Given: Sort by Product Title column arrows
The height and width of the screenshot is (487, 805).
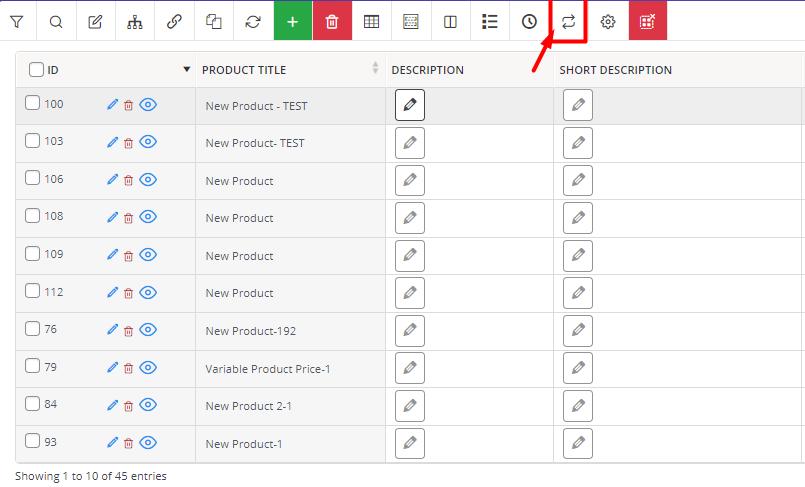Looking at the screenshot, I should [x=375, y=68].
